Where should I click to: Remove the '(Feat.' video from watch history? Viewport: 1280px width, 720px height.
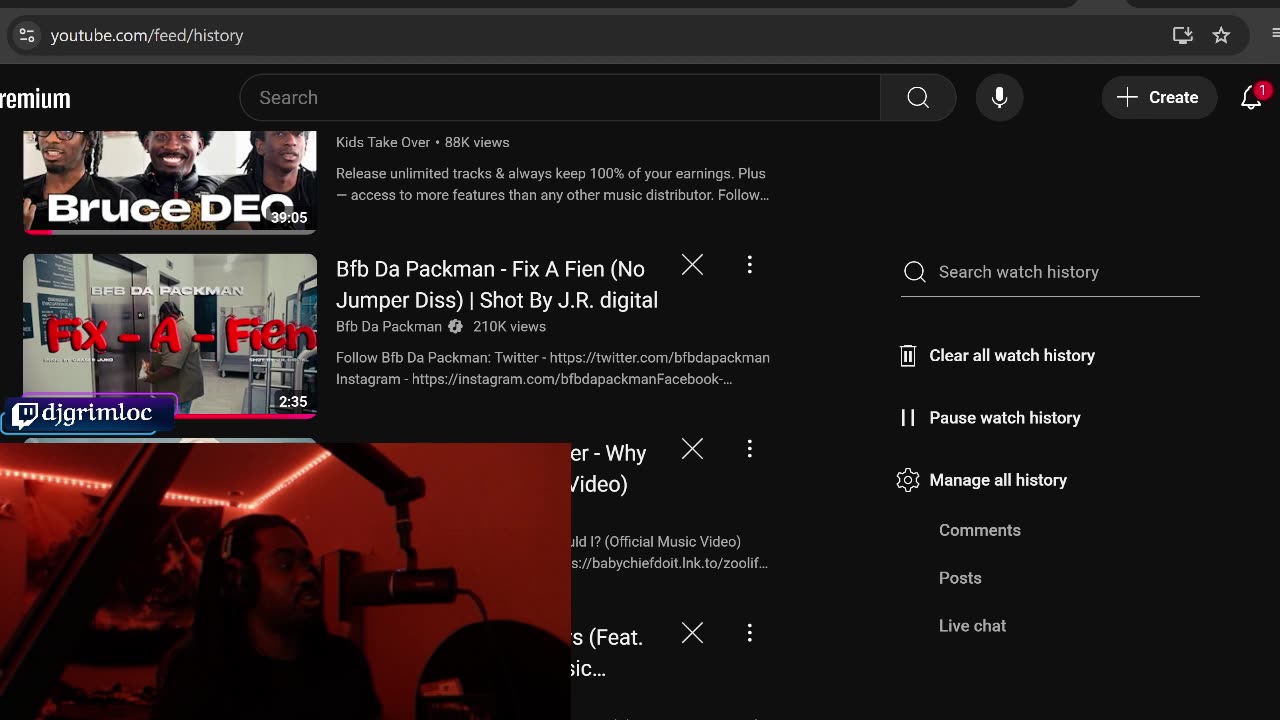point(692,633)
